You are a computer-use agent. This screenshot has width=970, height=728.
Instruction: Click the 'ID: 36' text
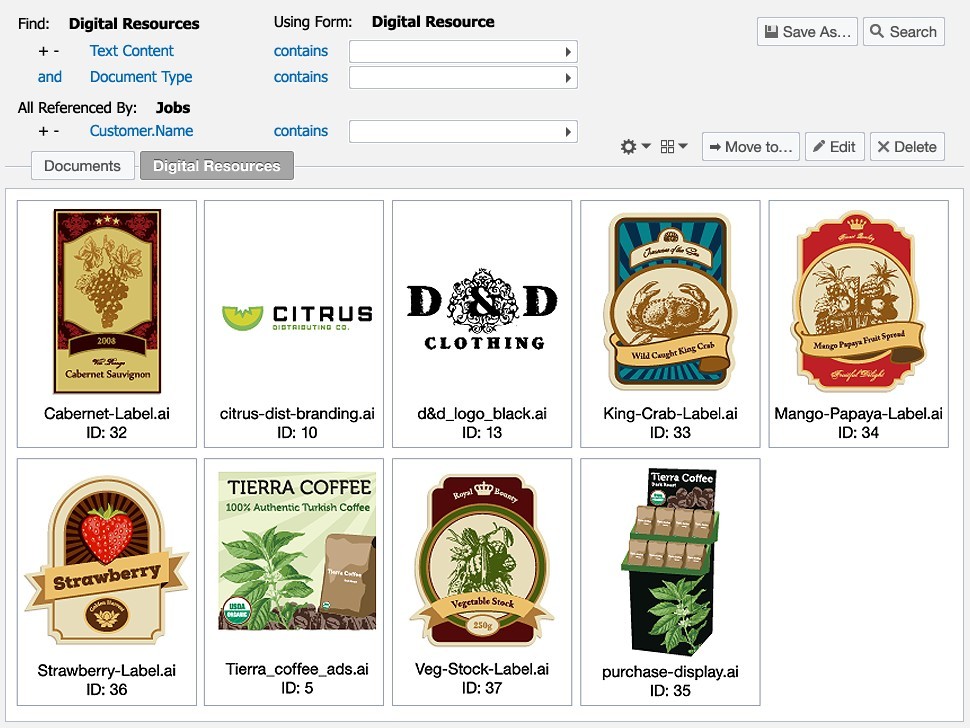106,689
